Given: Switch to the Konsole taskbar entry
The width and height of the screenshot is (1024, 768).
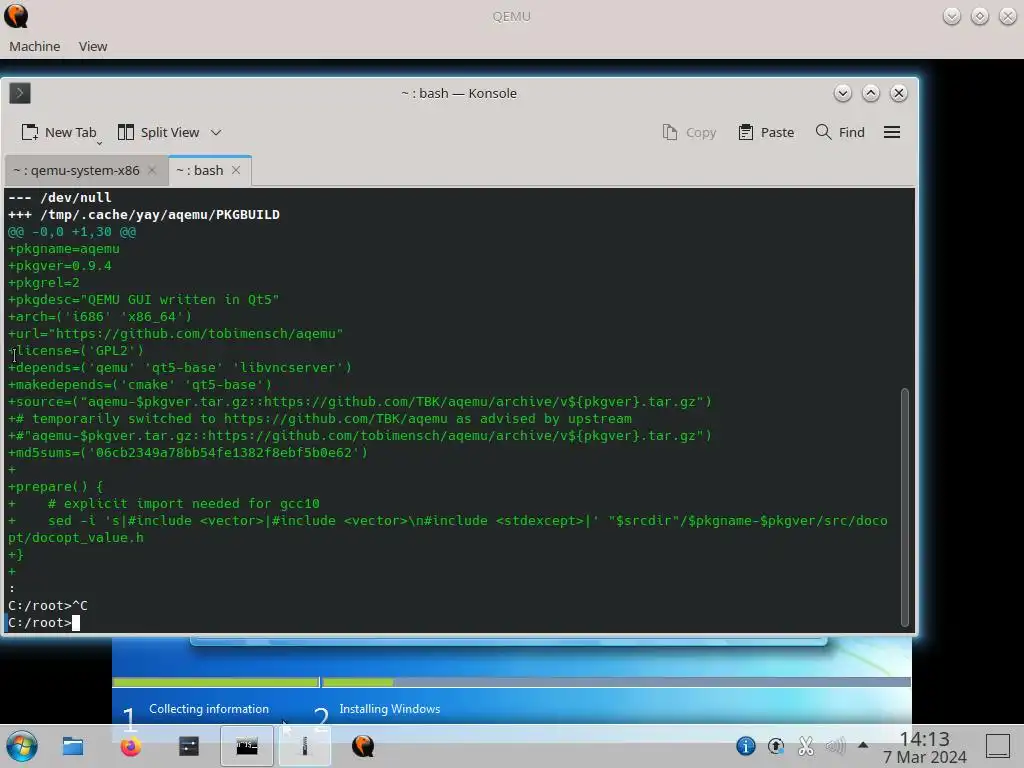Looking at the screenshot, I should [x=247, y=746].
